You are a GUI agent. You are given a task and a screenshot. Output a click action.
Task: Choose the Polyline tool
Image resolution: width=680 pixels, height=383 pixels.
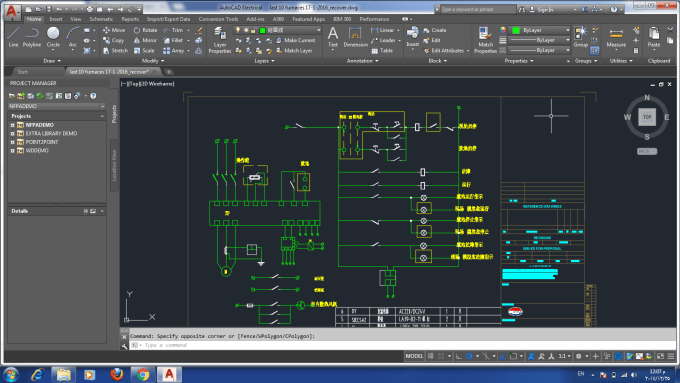click(32, 37)
